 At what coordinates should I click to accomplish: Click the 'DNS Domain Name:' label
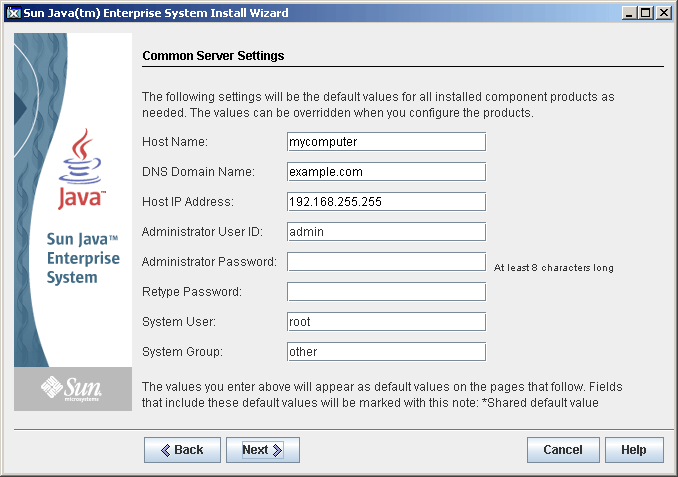(198, 172)
